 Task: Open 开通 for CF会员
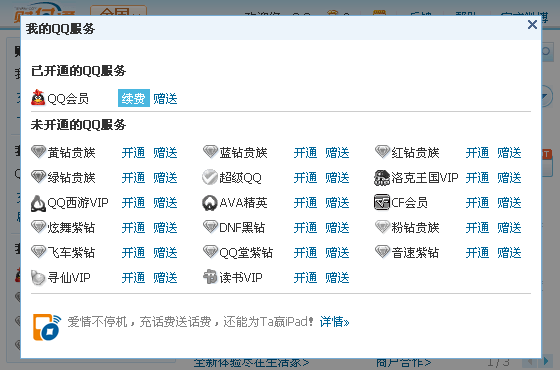478,203
